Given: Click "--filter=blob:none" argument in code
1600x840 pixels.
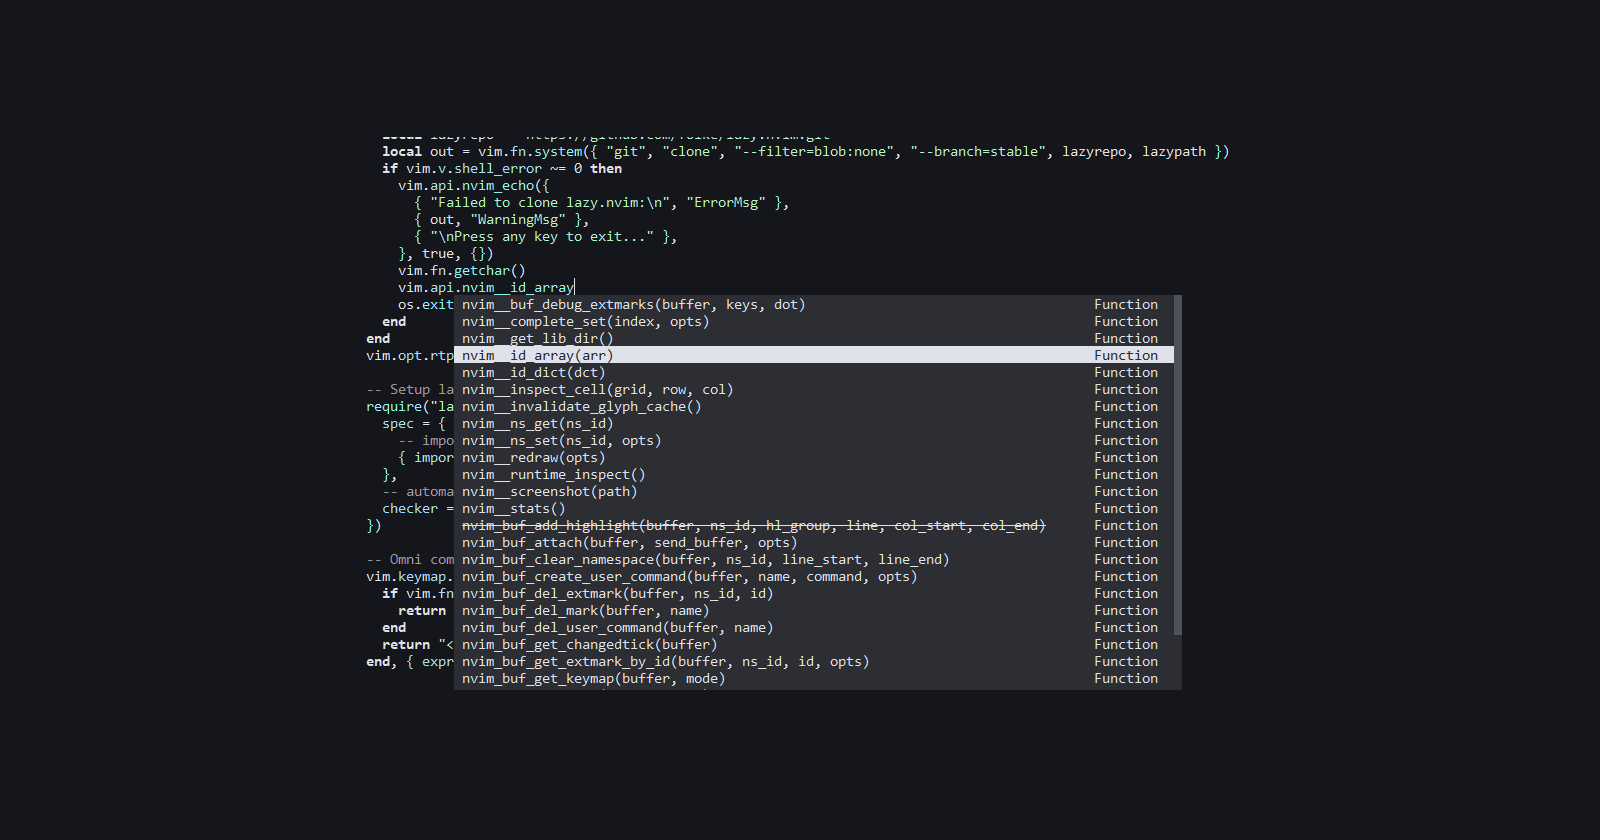Looking at the screenshot, I should point(814,151).
